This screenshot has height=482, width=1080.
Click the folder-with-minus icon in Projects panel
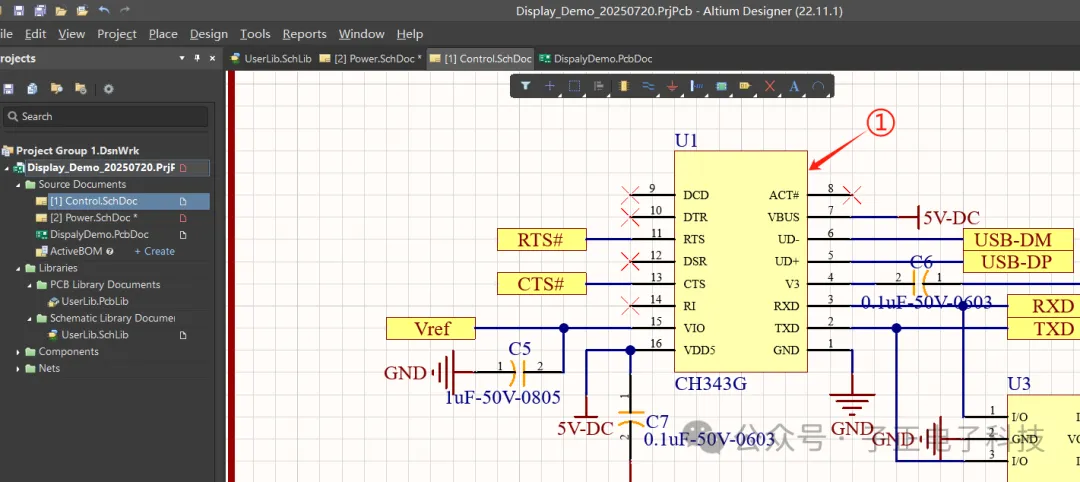(x=81, y=89)
